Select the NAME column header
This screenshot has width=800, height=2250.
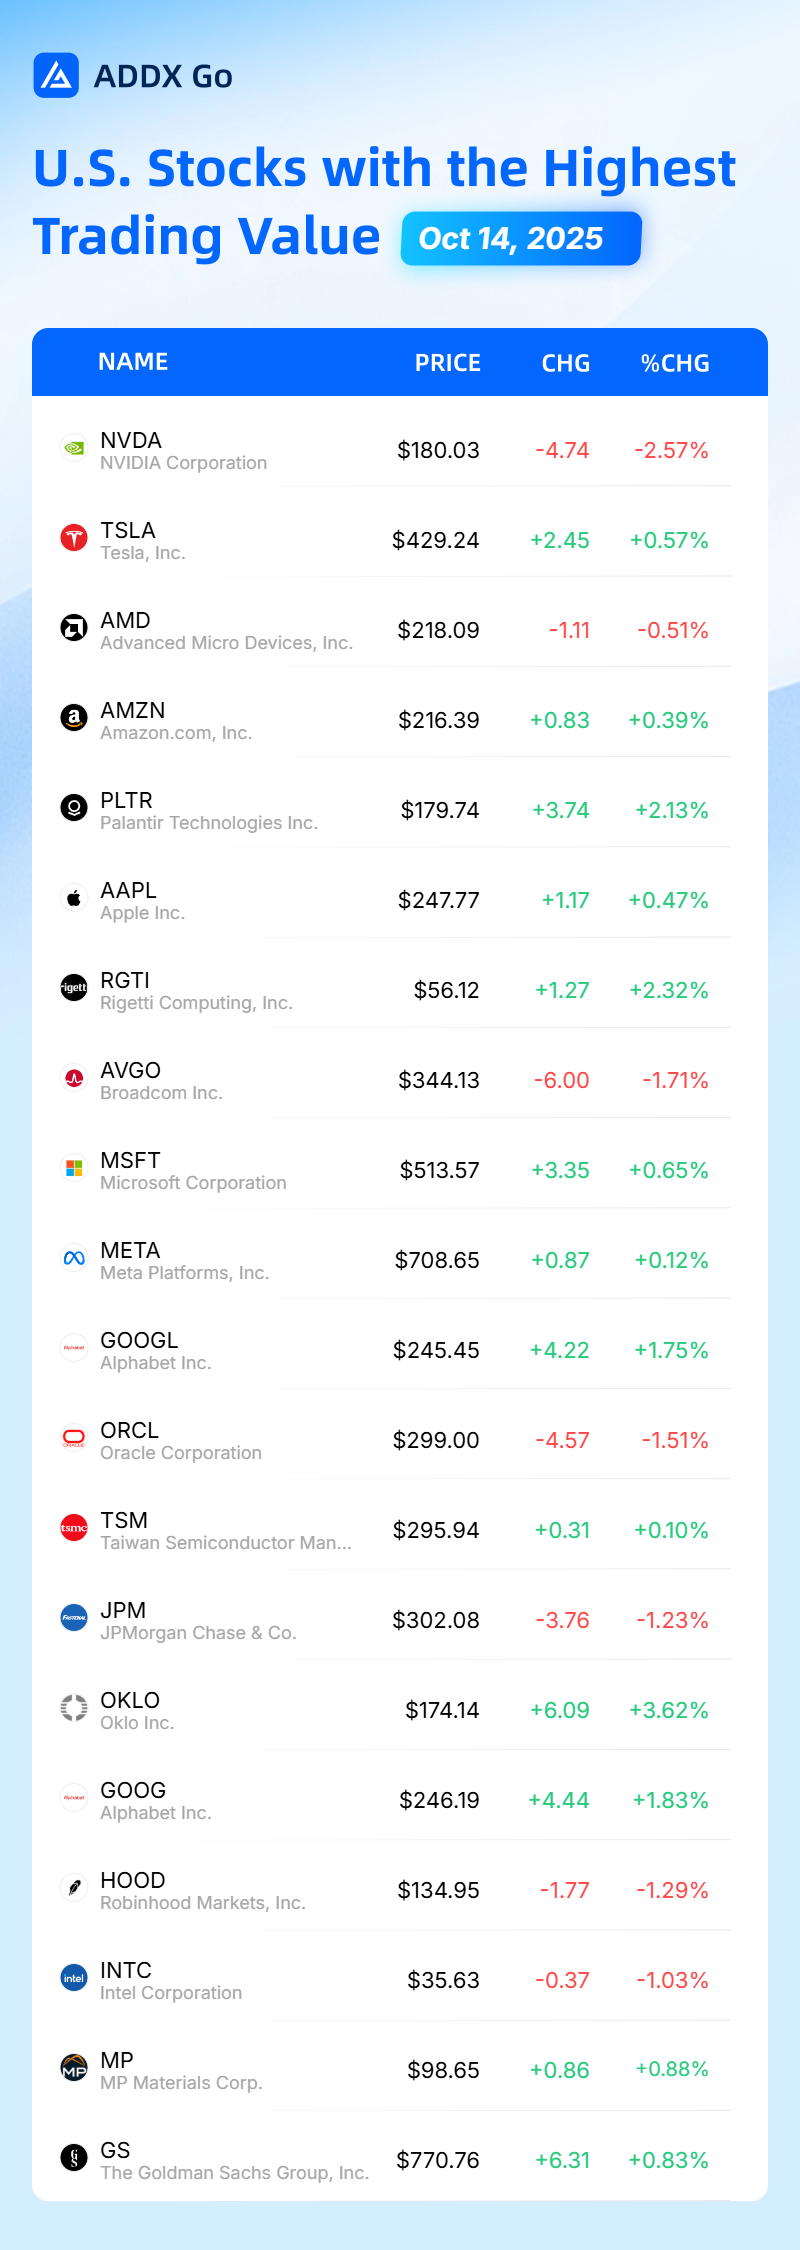(x=133, y=362)
